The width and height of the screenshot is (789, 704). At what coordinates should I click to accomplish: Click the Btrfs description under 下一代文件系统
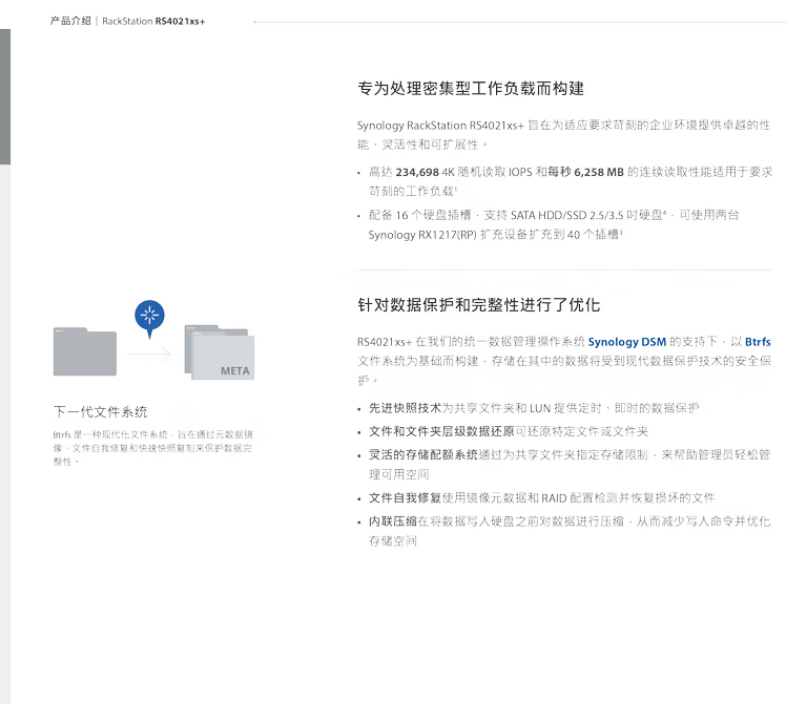(153, 448)
